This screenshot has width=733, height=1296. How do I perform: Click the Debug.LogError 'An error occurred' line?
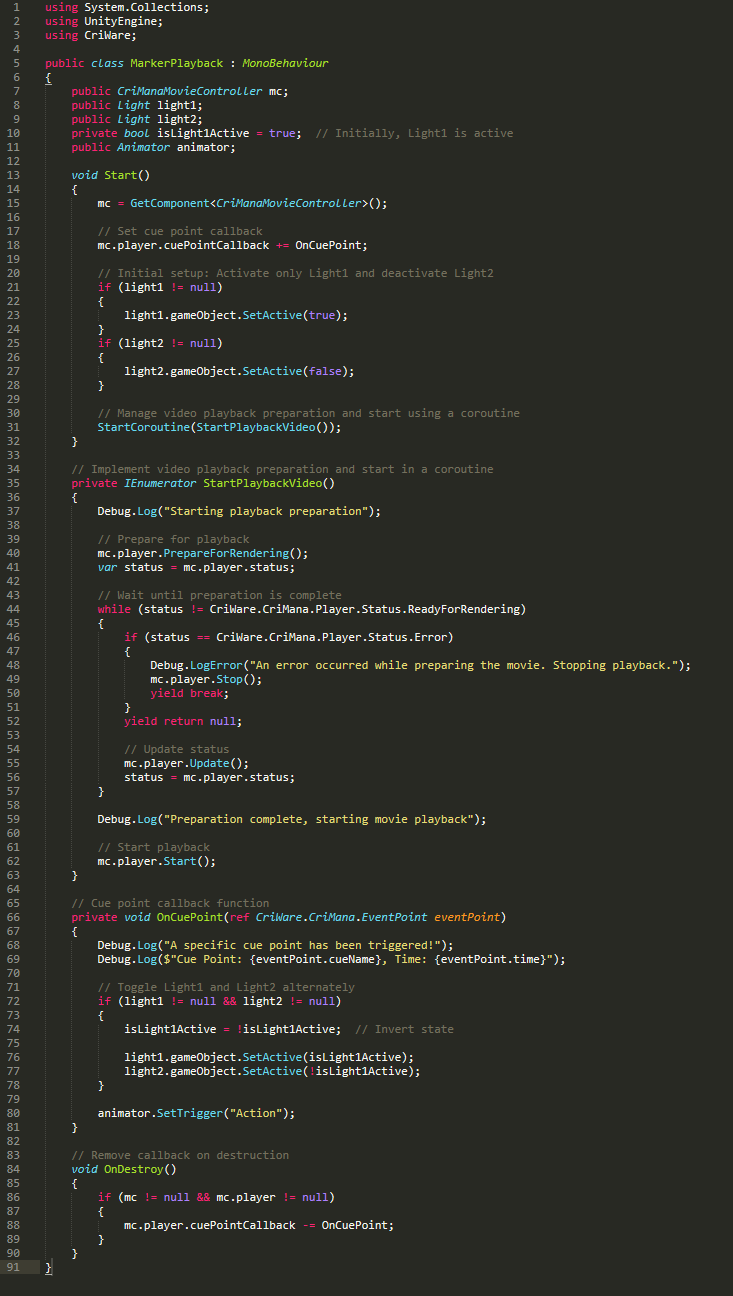click(420, 665)
